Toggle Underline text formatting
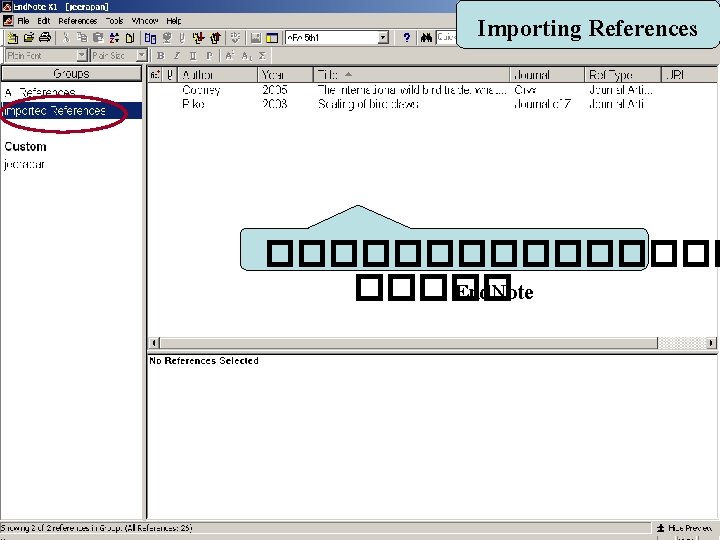This screenshot has height=540, width=720. (x=193, y=56)
